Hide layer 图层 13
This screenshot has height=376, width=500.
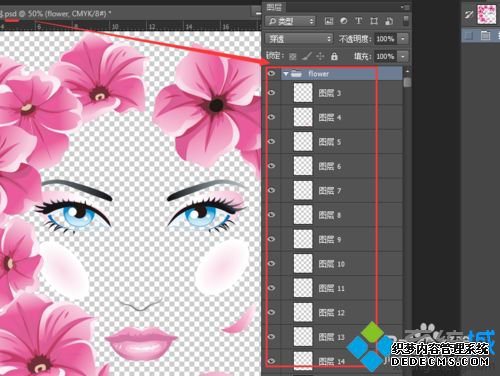(272, 337)
